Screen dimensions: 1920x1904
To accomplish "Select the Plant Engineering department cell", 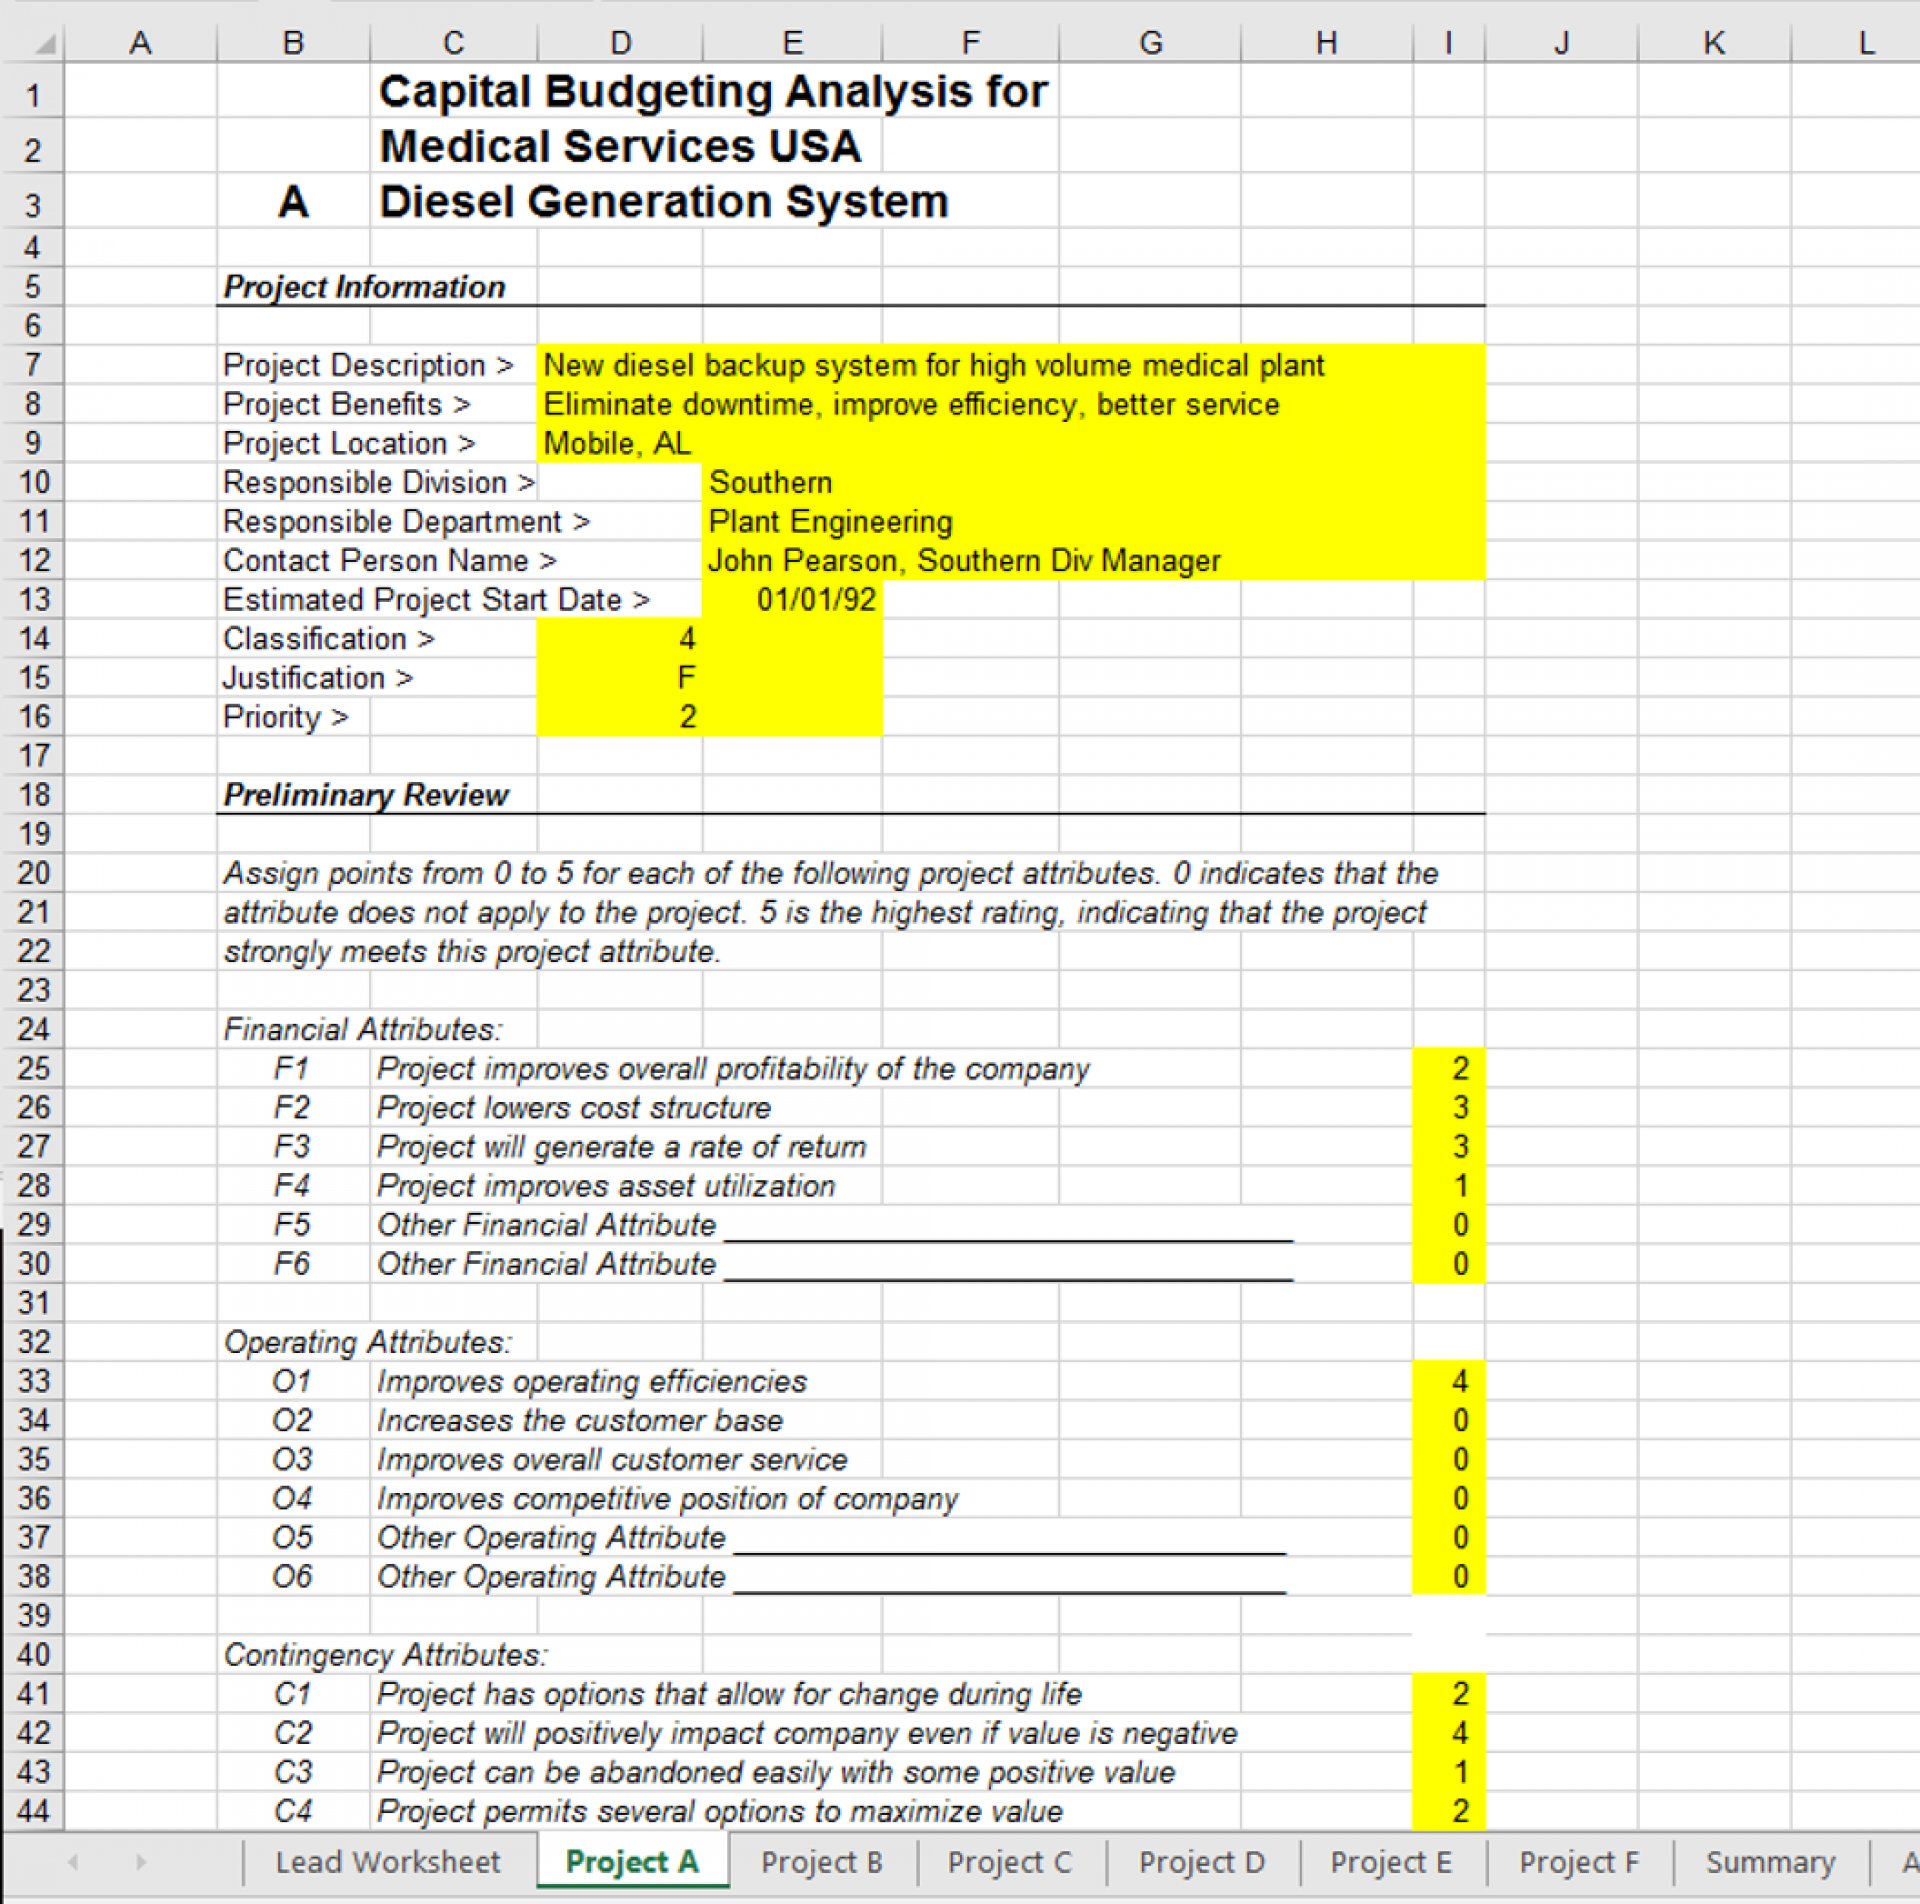I will tap(1094, 521).
